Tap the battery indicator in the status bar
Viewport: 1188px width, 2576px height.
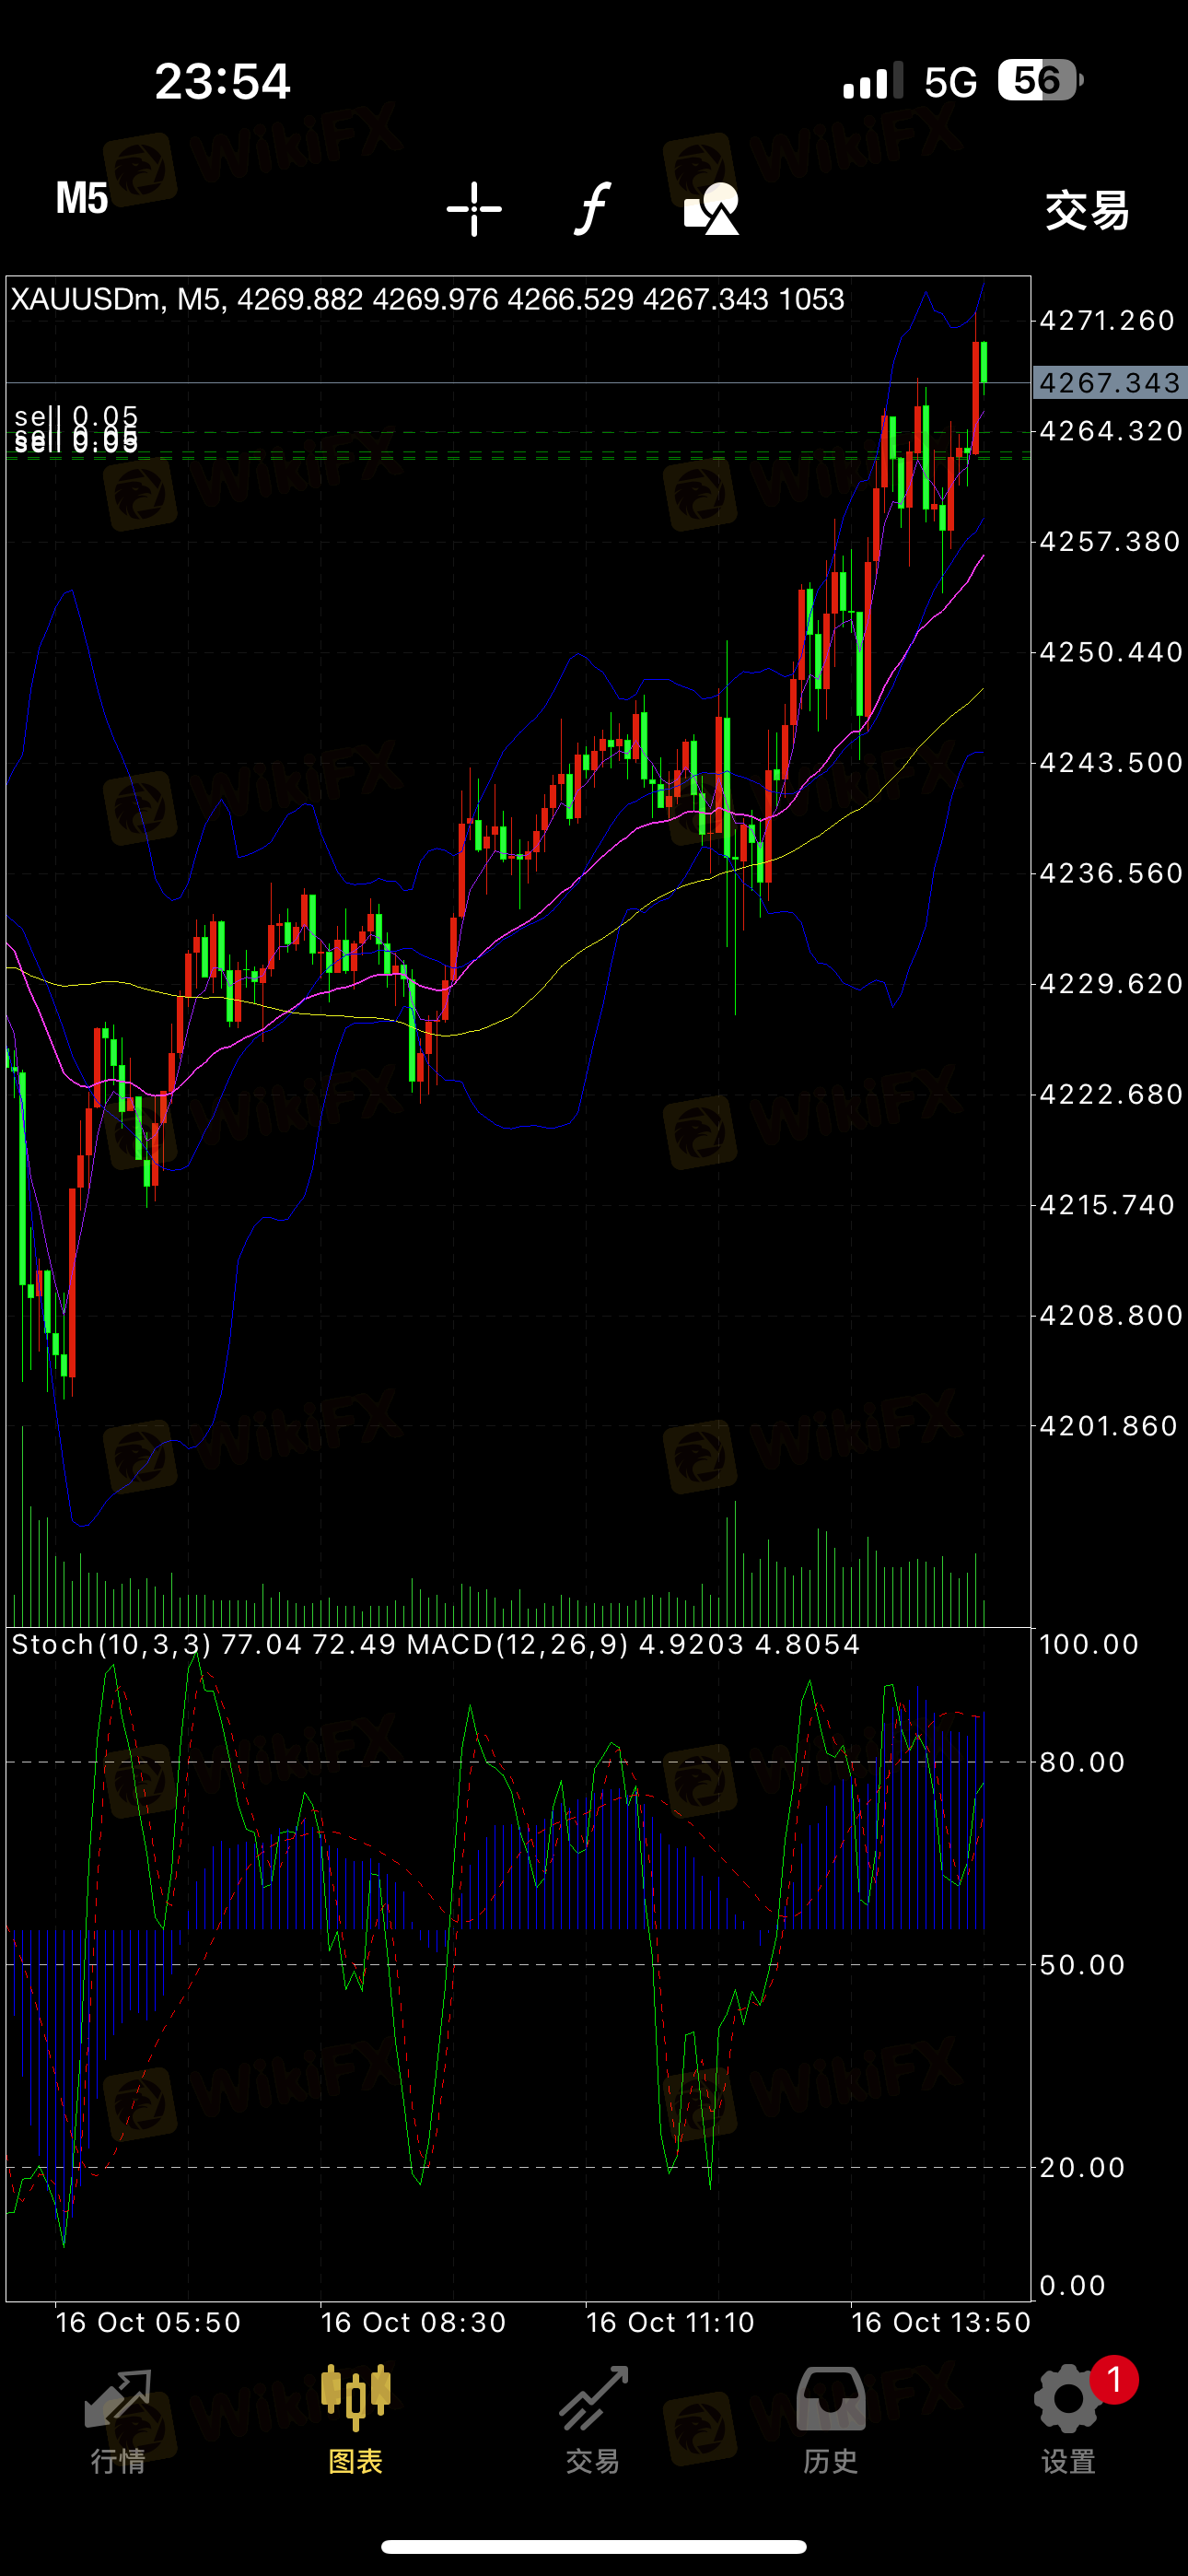pos(1040,80)
